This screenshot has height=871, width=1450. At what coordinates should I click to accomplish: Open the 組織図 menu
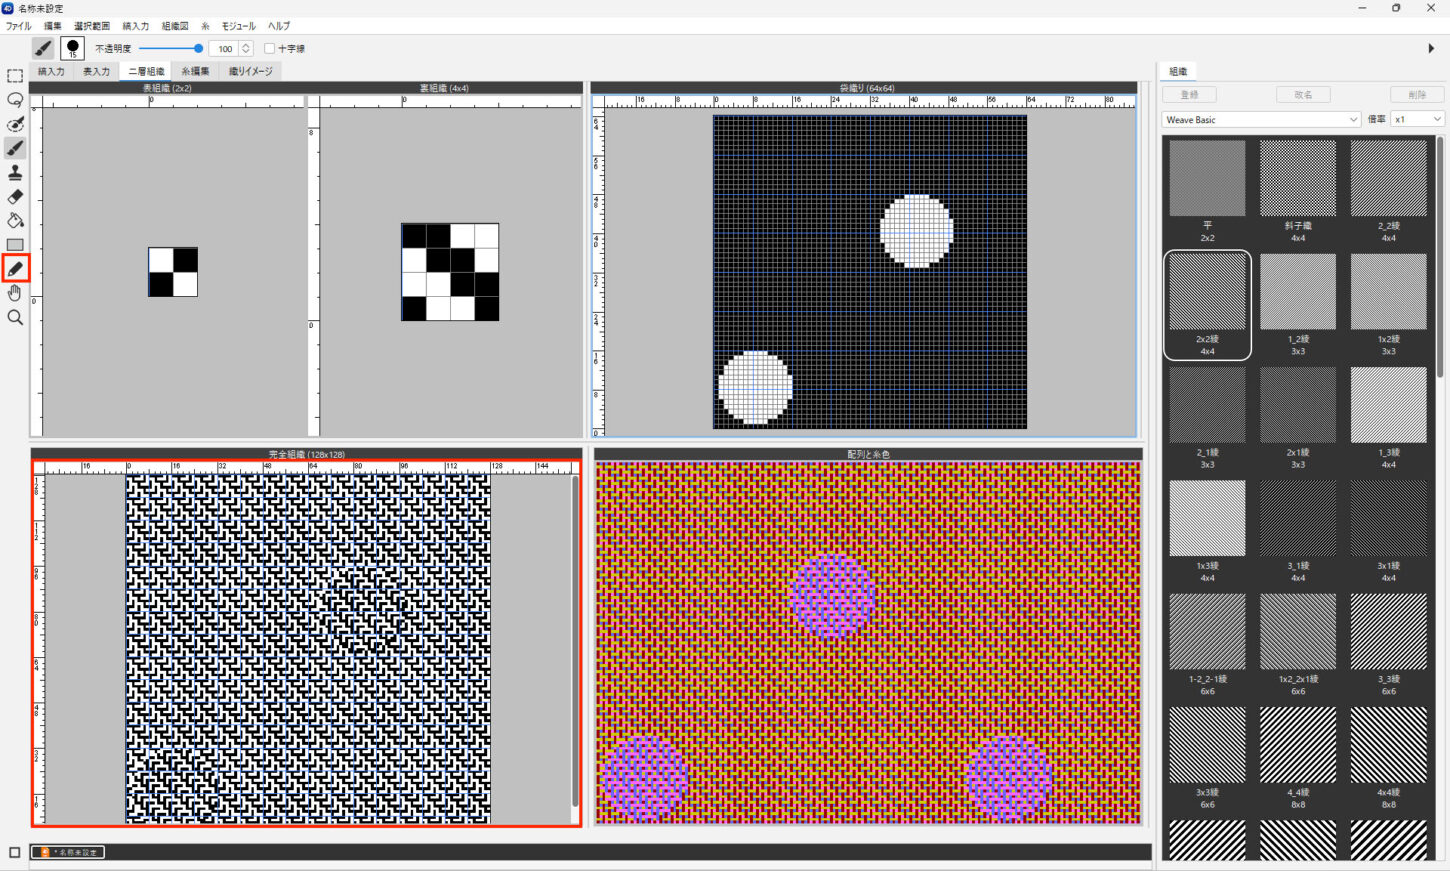(x=175, y=26)
